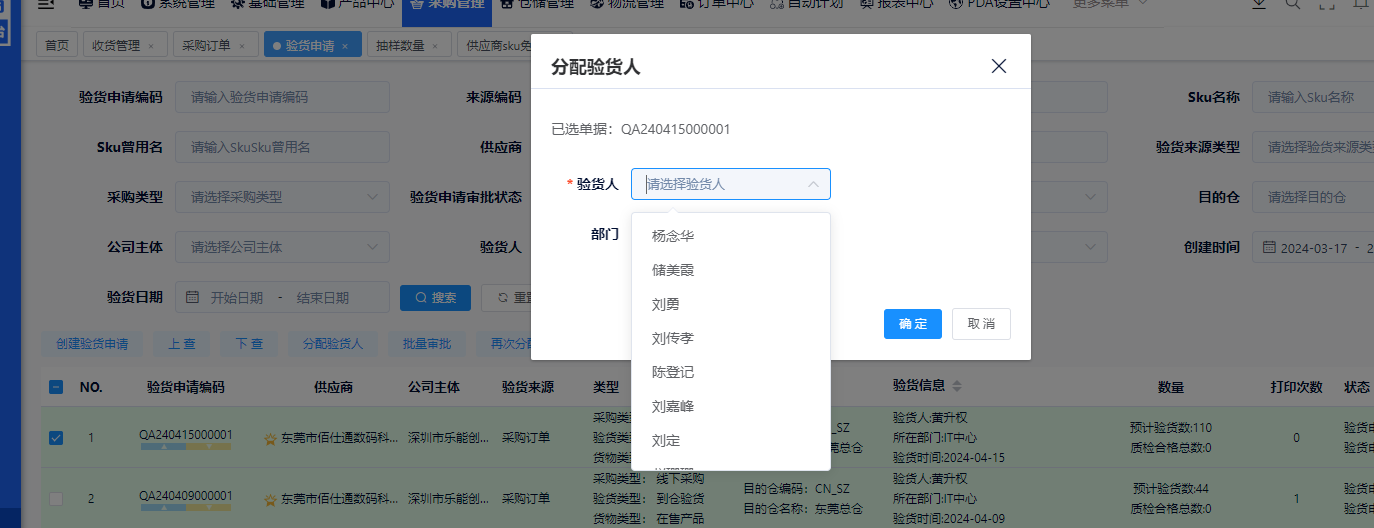Viewport: 1374px width, 528px height.
Task: Expand the 更多菜单 dropdown
Action: point(1111,4)
